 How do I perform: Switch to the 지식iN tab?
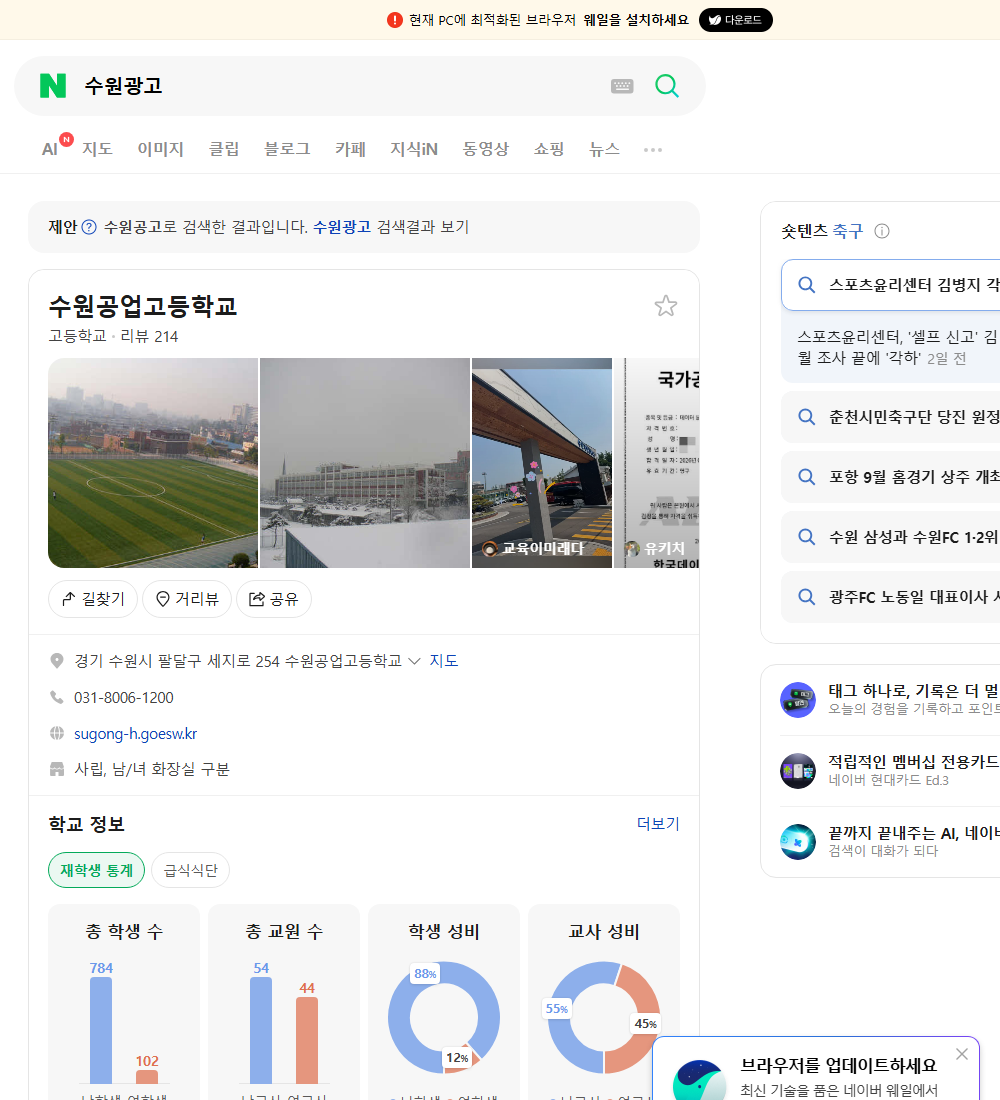[x=414, y=149]
